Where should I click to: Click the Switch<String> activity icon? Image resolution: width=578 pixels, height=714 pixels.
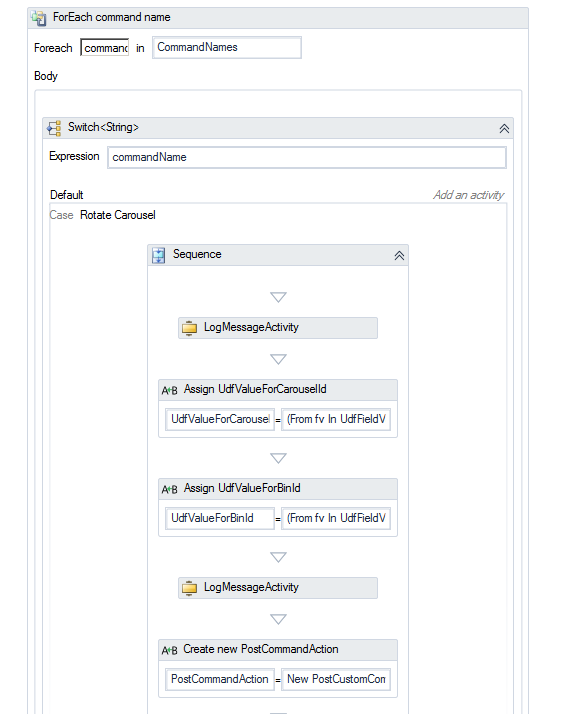coord(54,128)
